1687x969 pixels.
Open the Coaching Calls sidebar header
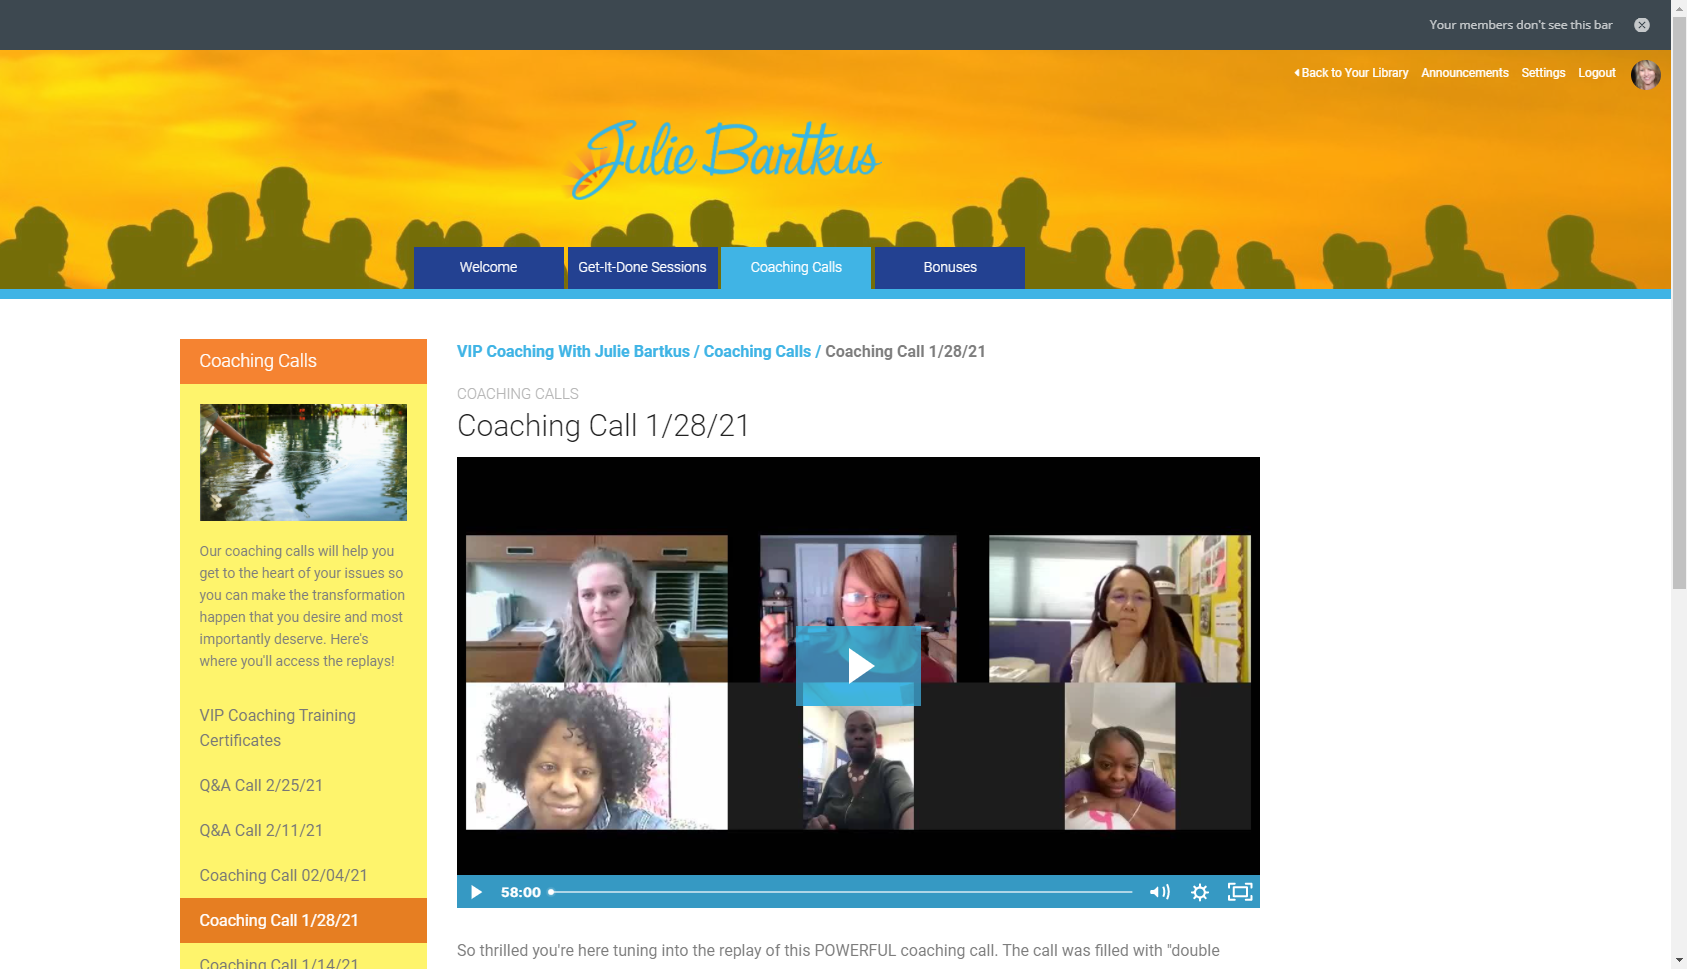pyautogui.click(x=303, y=361)
